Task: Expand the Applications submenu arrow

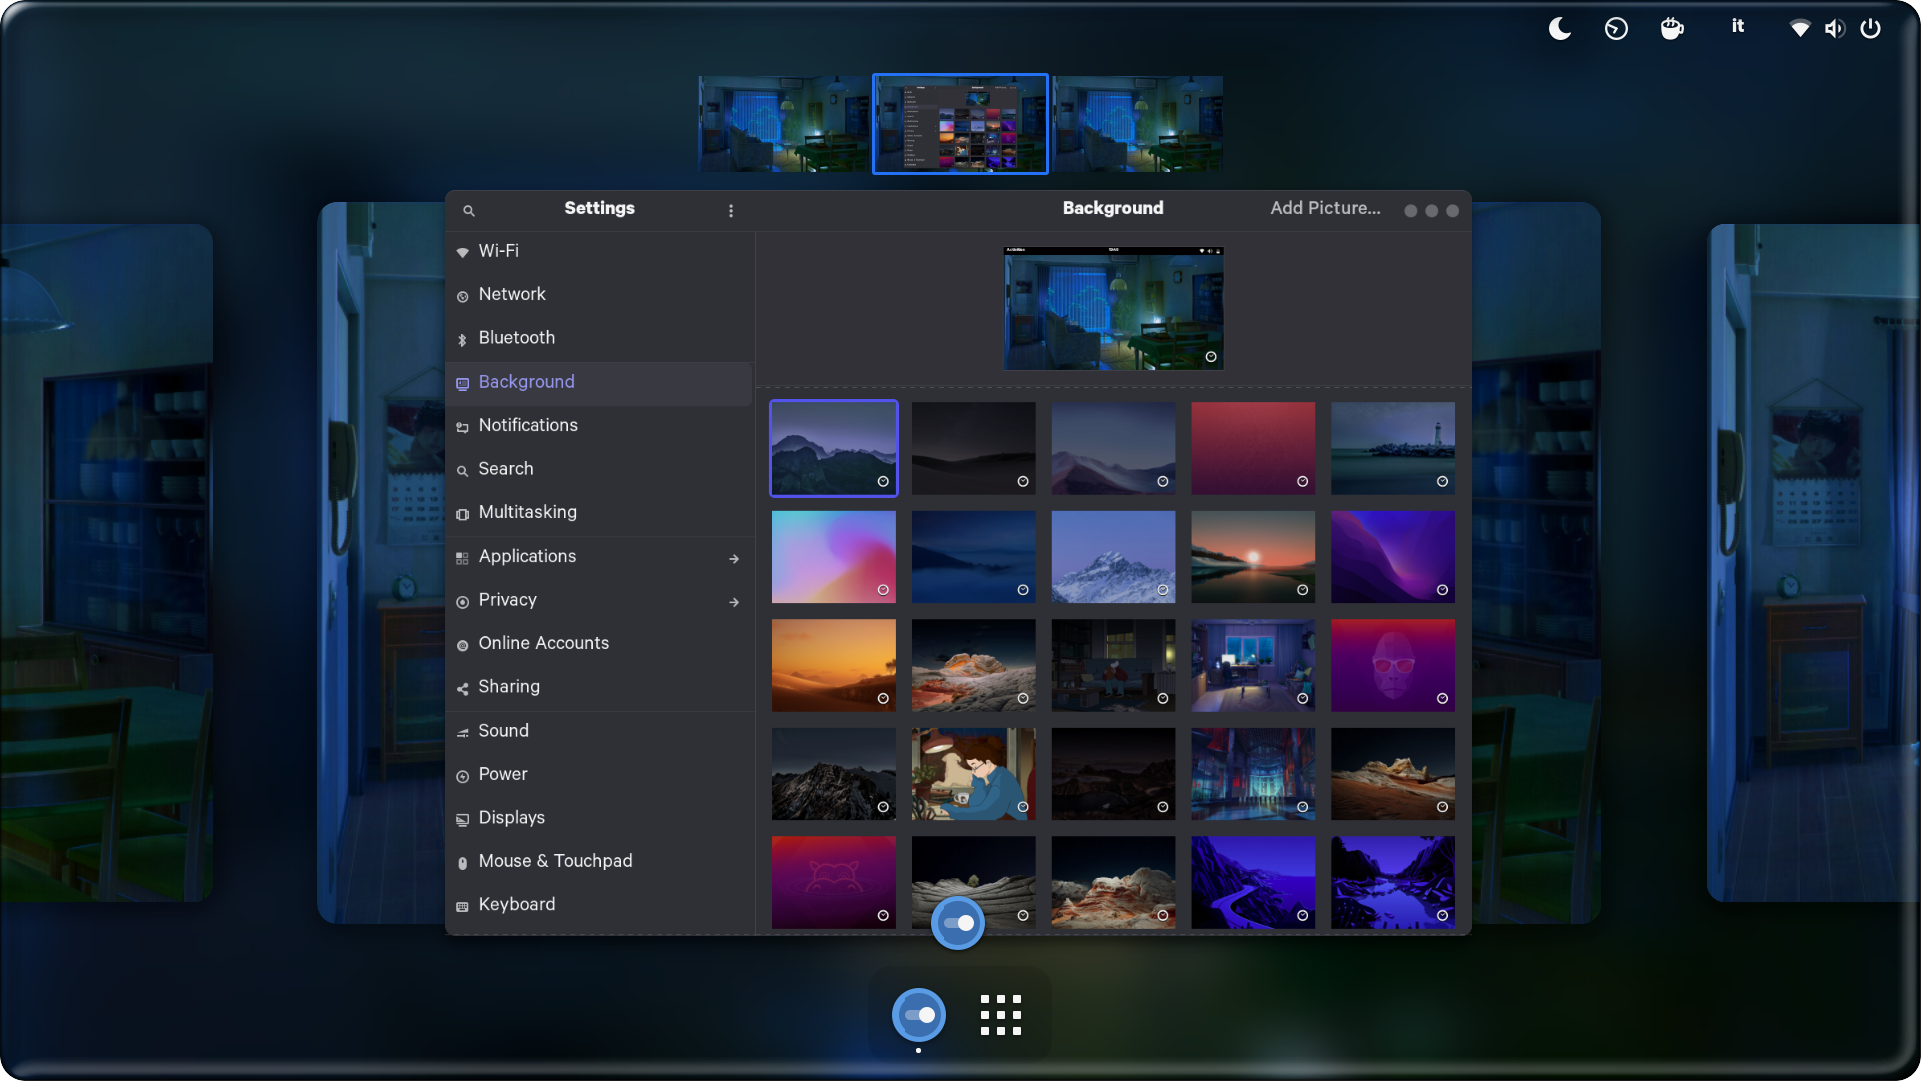Action: pos(734,558)
